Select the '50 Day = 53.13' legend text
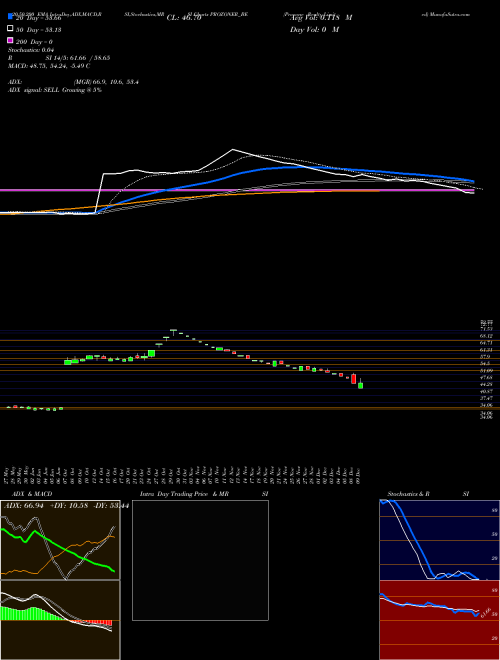 39,29
